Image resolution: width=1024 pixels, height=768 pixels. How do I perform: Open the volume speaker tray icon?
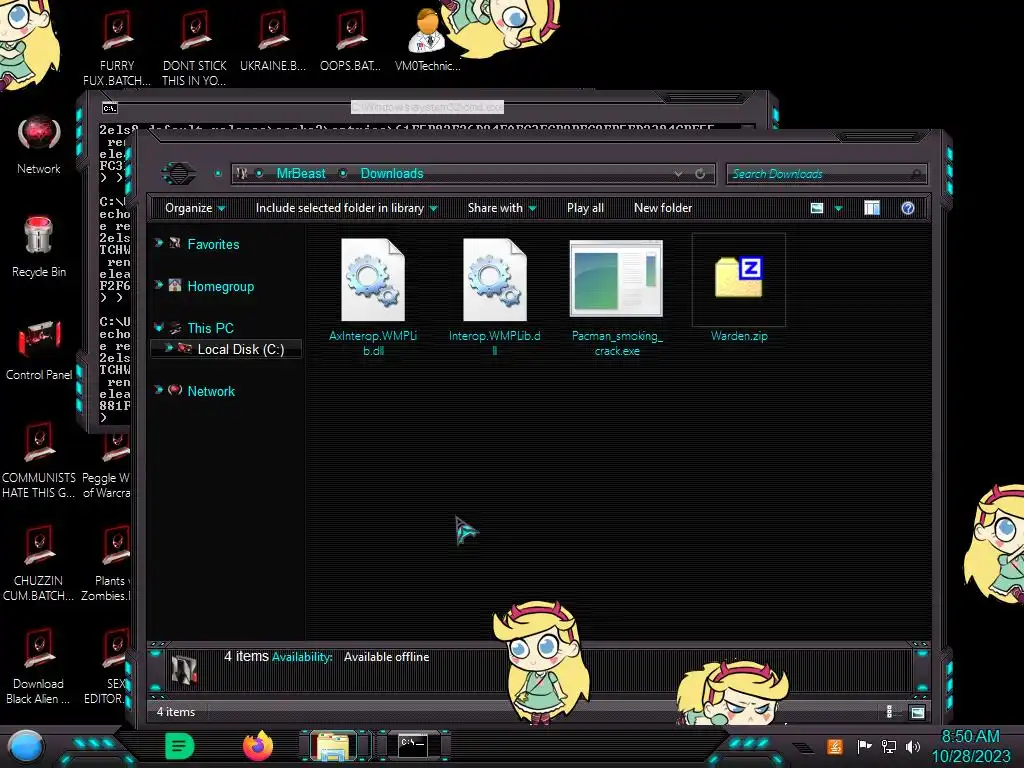[913, 746]
